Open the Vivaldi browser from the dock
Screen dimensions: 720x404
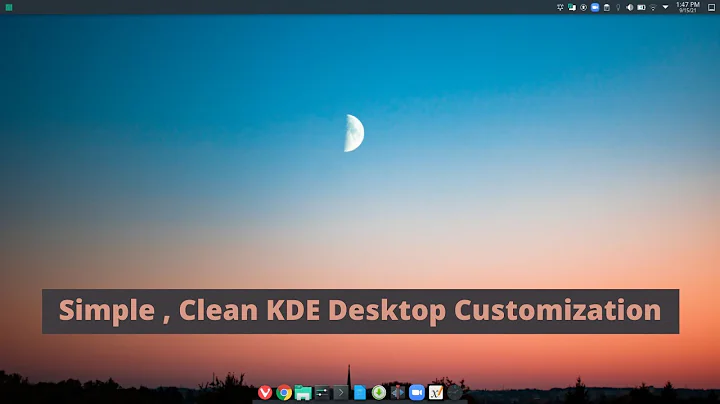[x=265, y=393]
